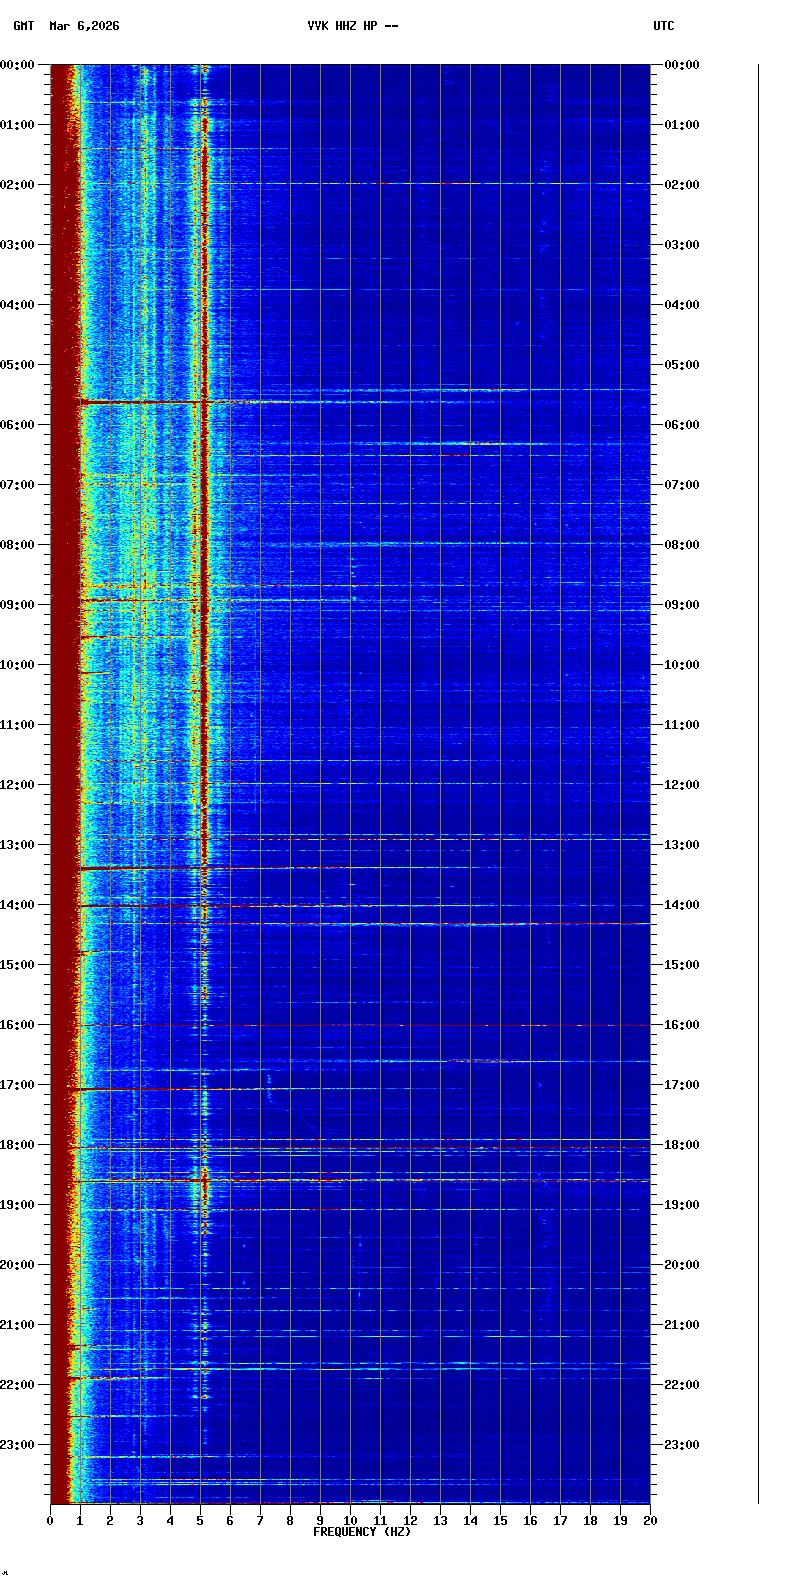The width and height of the screenshot is (802, 1584).
Task: Click the 14:00 time label on left axis
Action: pos(18,905)
